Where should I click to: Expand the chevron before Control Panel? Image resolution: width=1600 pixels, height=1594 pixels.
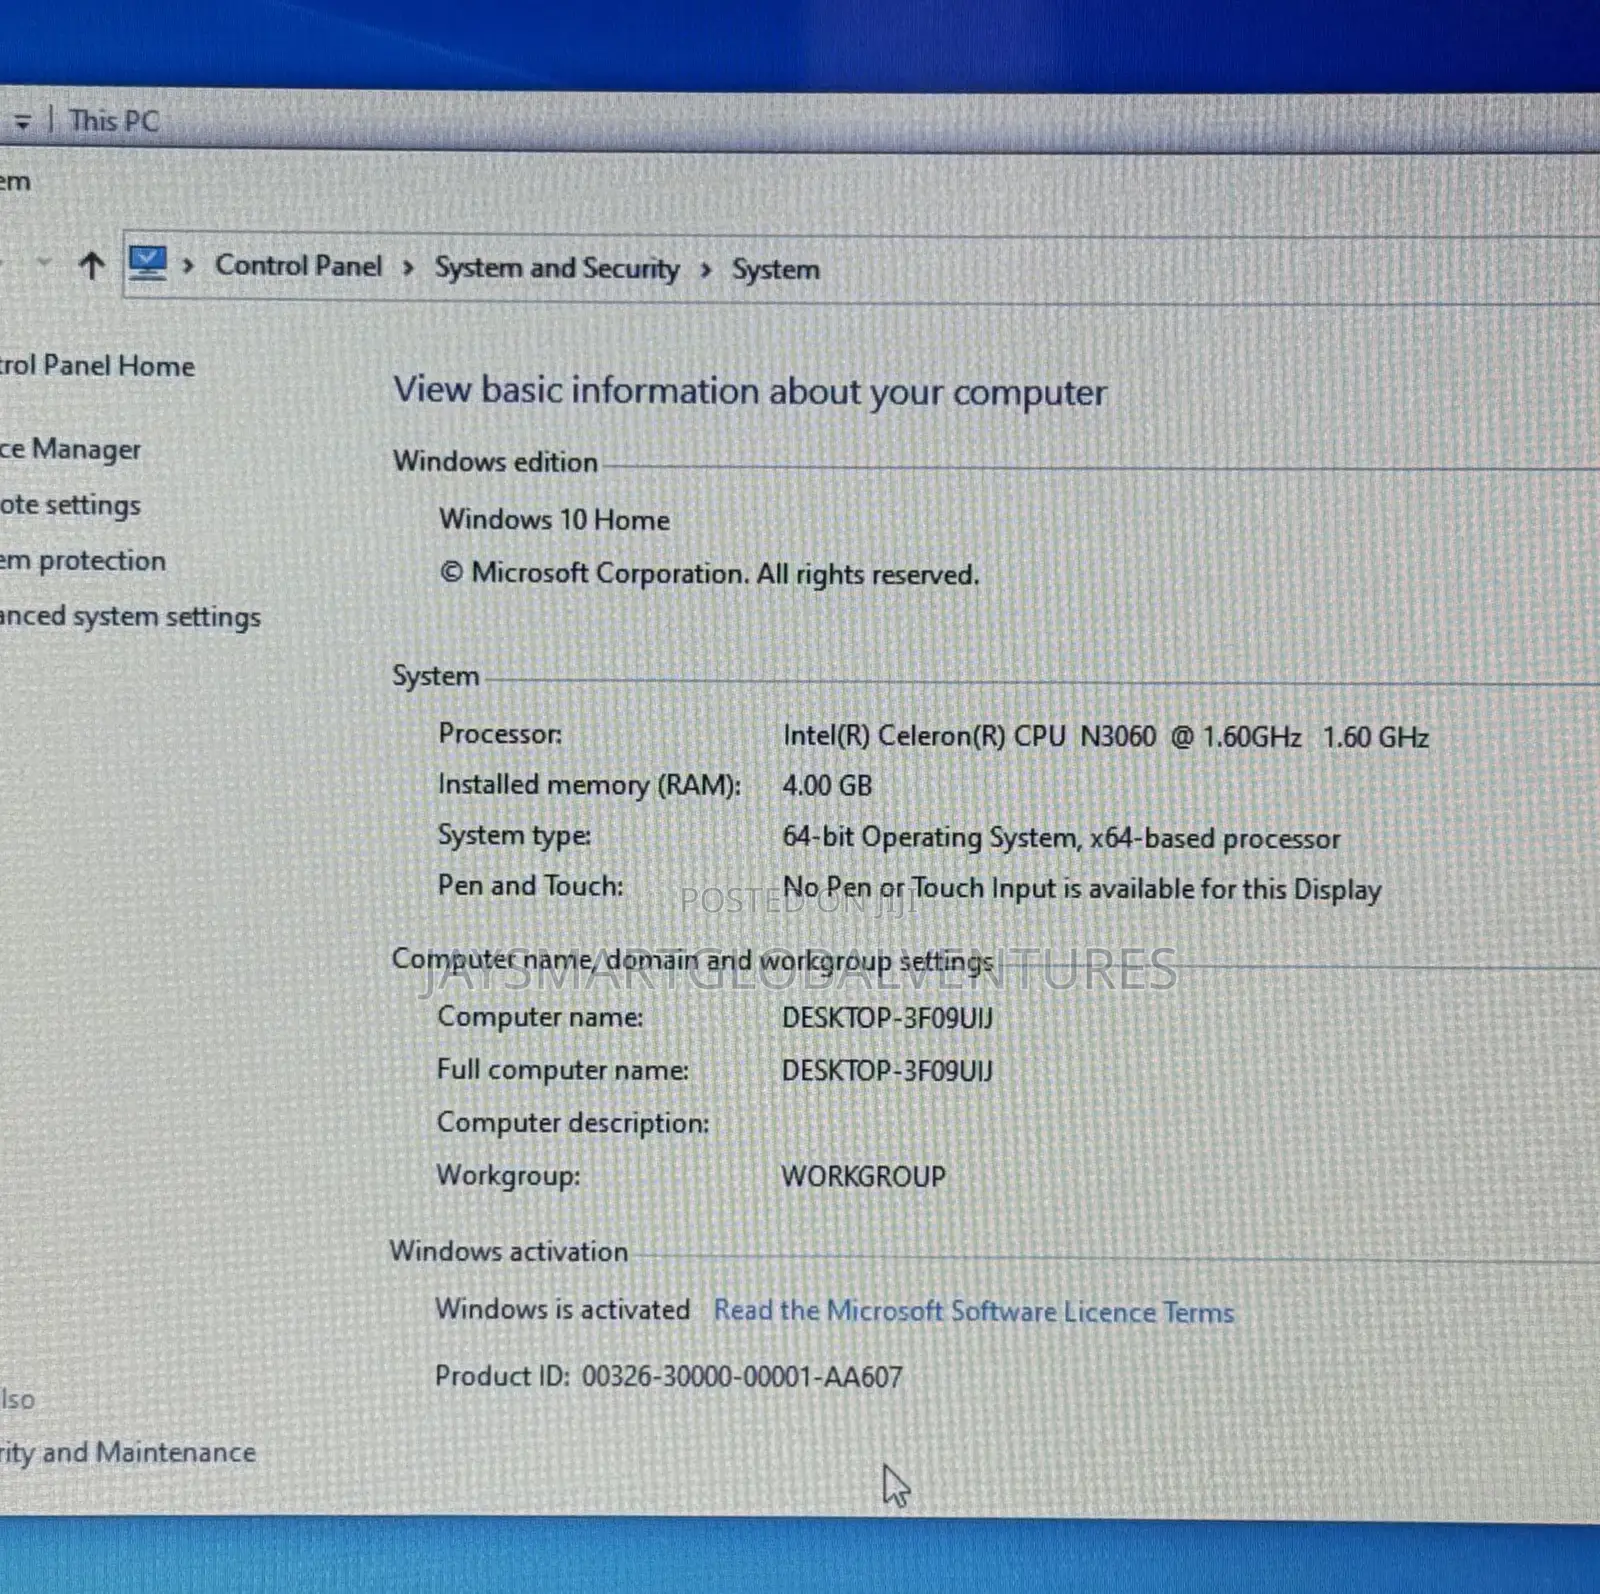pyautogui.click(x=188, y=266)
